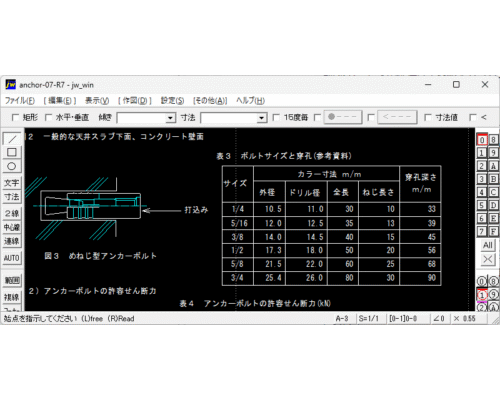The width and height of the screenshot is (500, 400).
Task: Open the 表示(V) menu
Action: click(97, 101)
